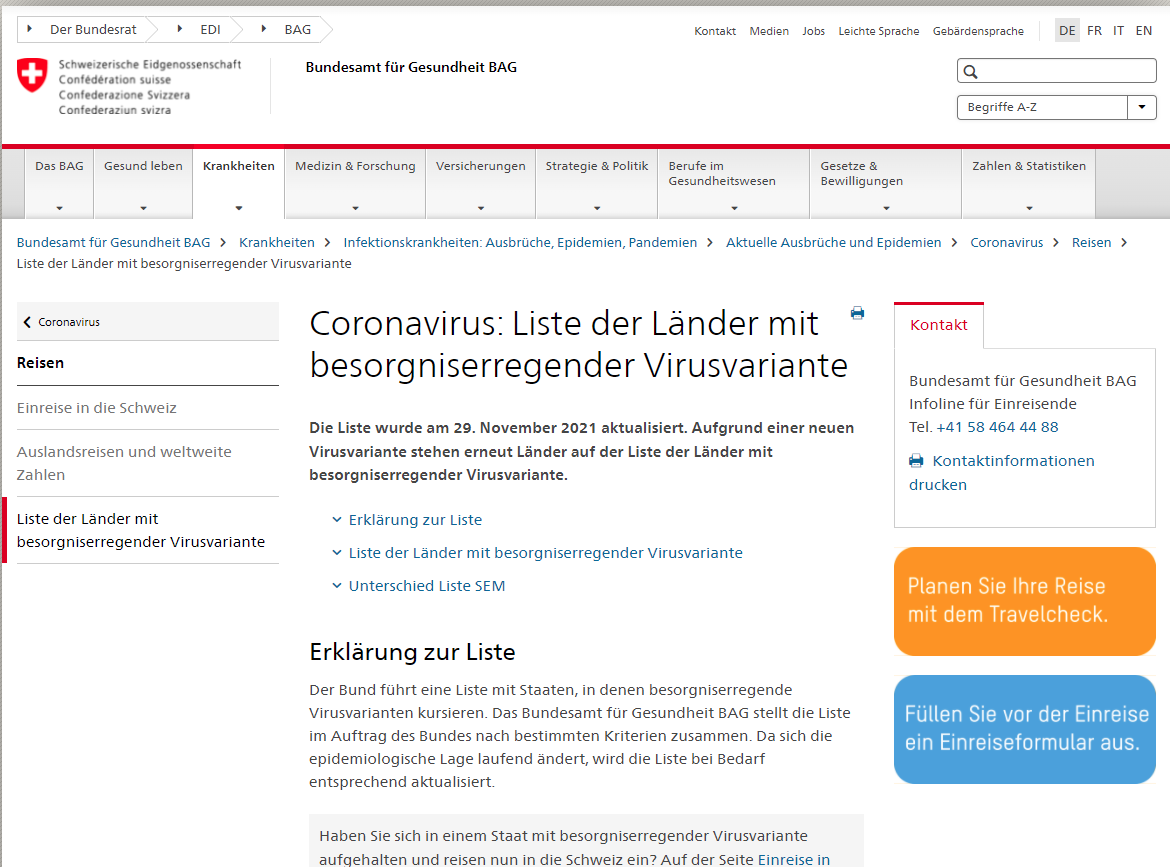Click the Krankheiten breadcrumb link
Screen dimensions: 1170x867
click(277, 242)
